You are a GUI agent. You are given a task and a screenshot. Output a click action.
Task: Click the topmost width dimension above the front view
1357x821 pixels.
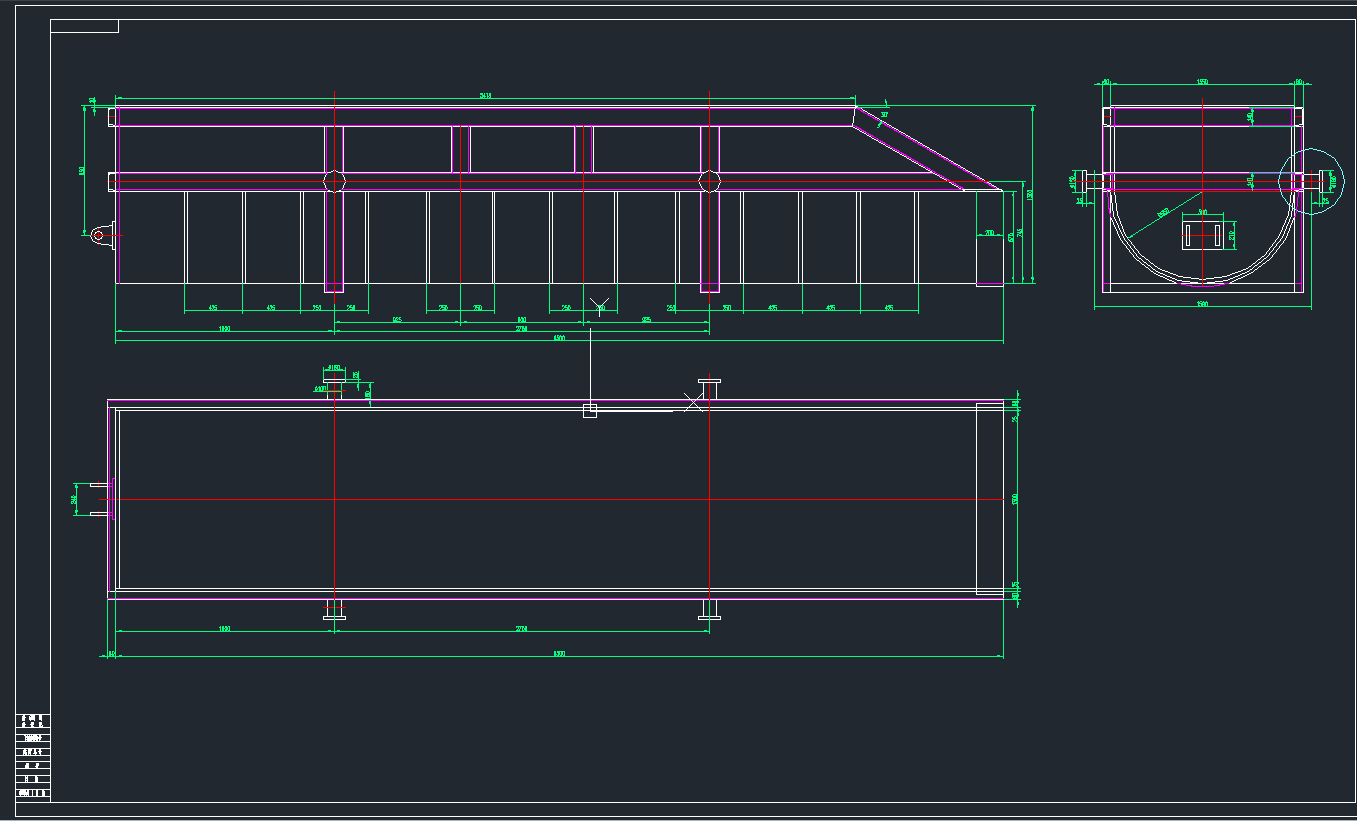(x=485, y=96)
